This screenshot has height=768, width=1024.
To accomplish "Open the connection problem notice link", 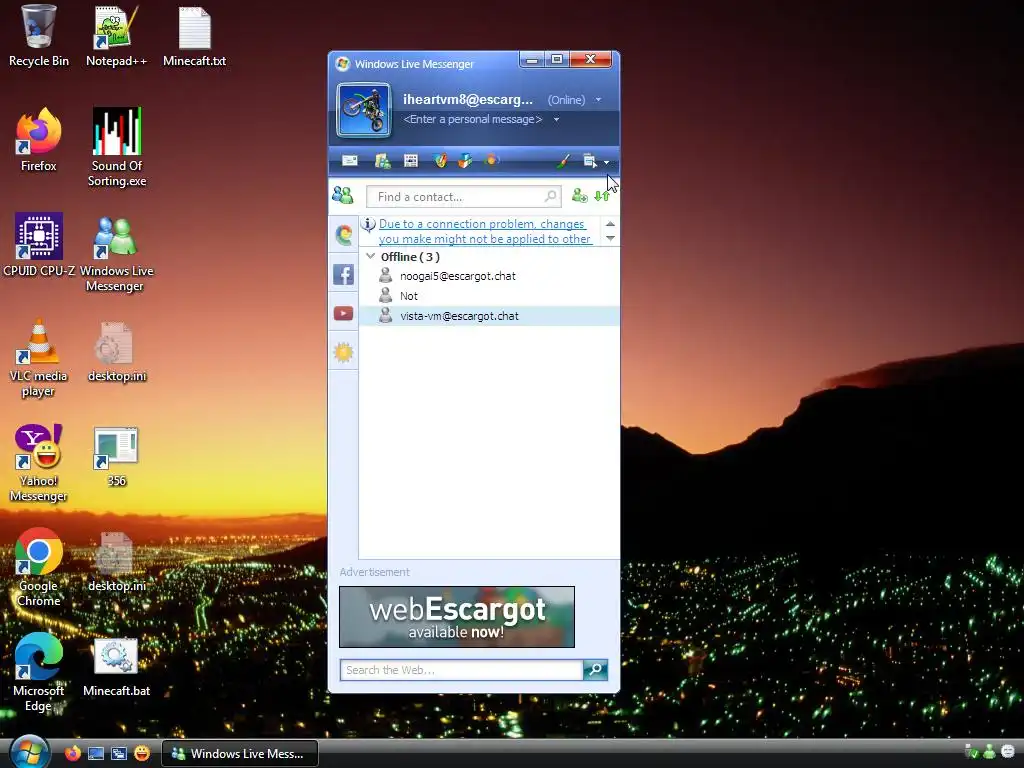I will 485,232.
